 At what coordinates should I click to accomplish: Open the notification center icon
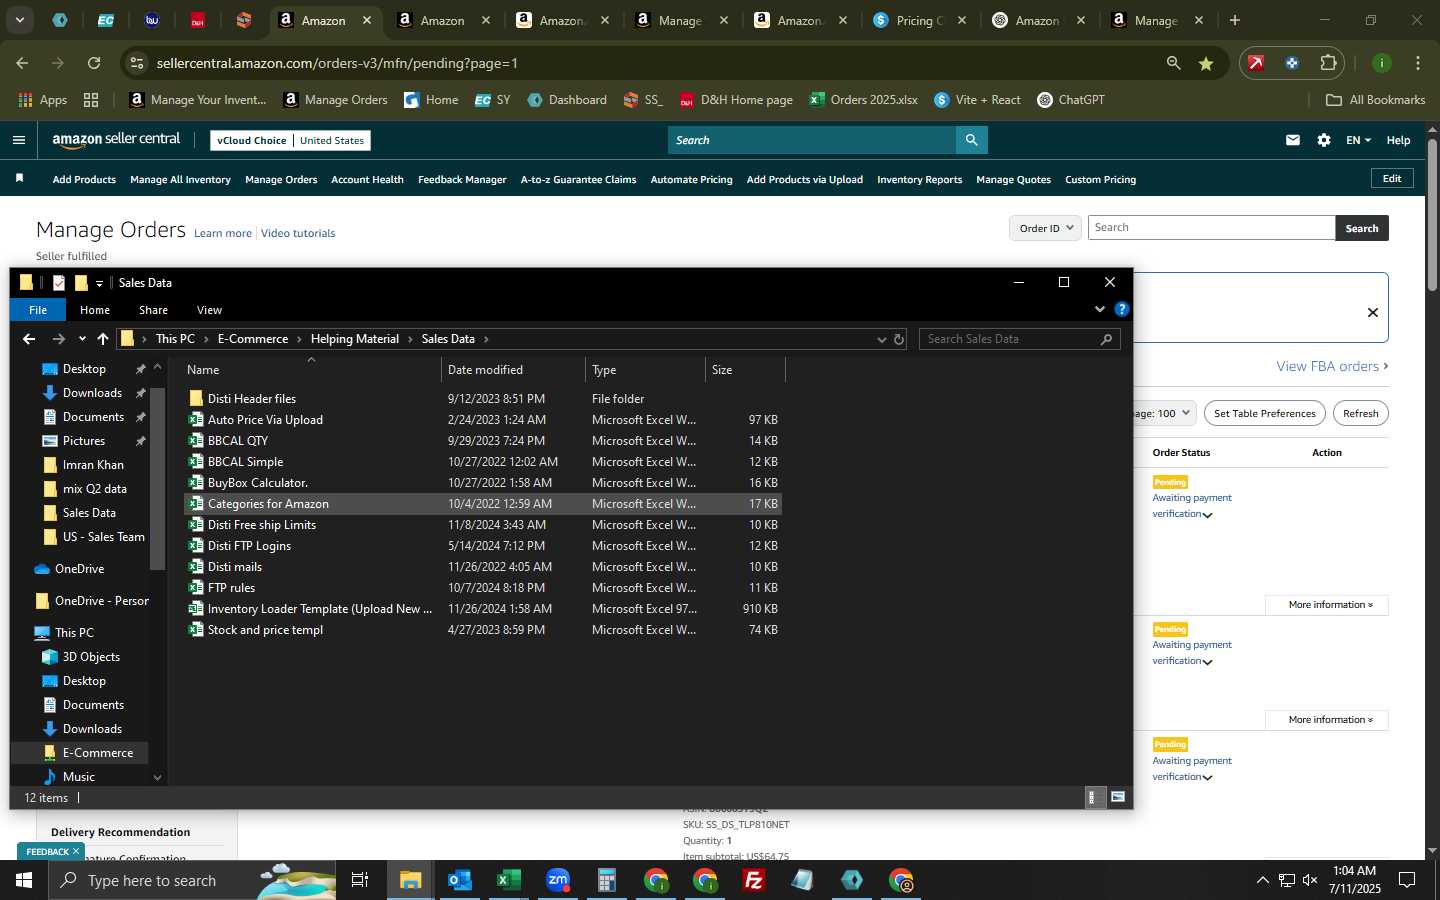pyautogui.click(x=1407, y=880)
